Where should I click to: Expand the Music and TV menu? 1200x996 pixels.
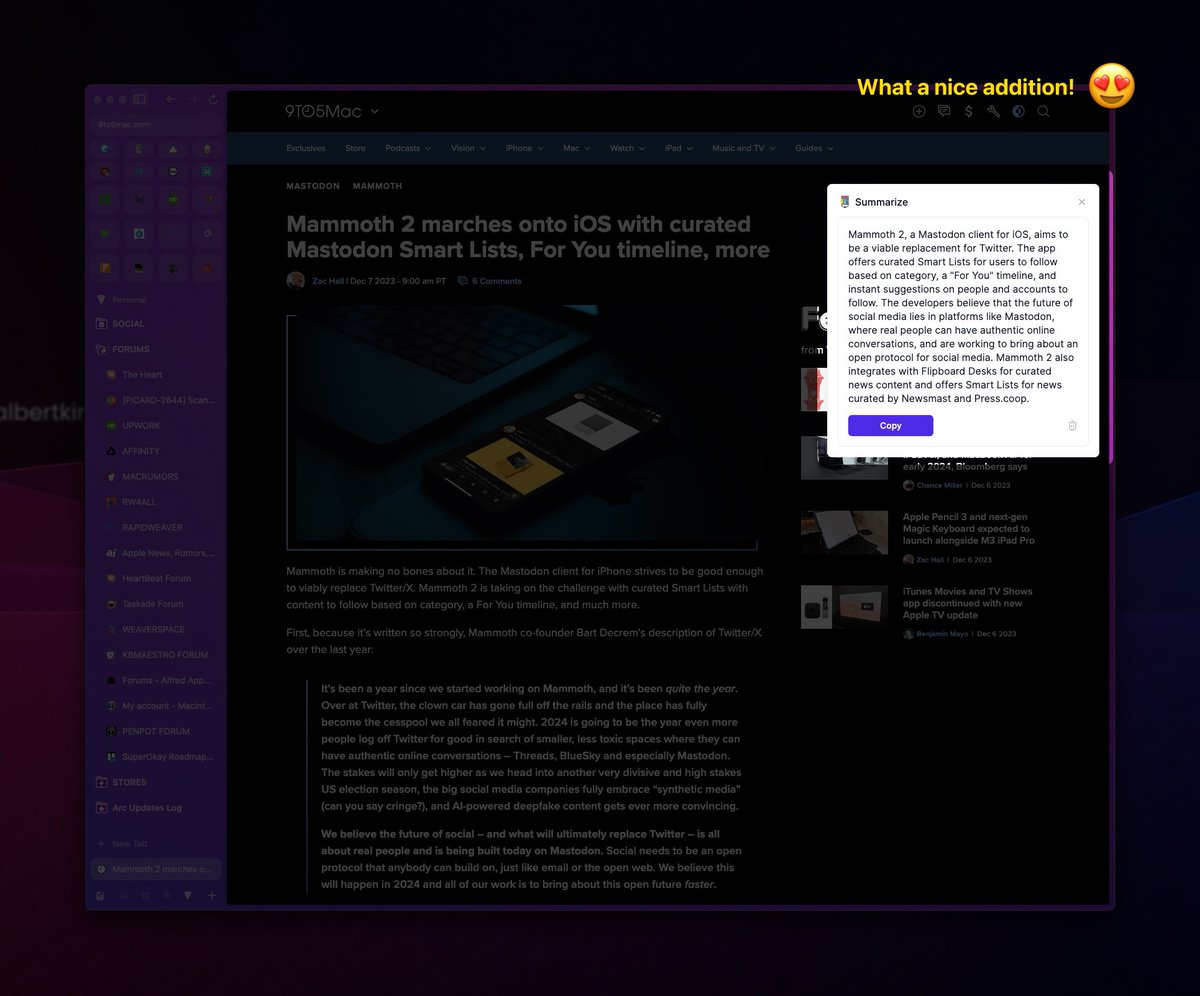pyautogui.click(x=744, y=148)
